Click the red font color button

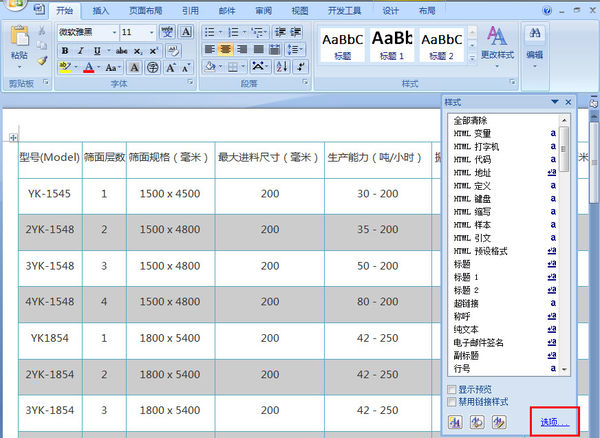pyautogui.click(x=88, y=68)
